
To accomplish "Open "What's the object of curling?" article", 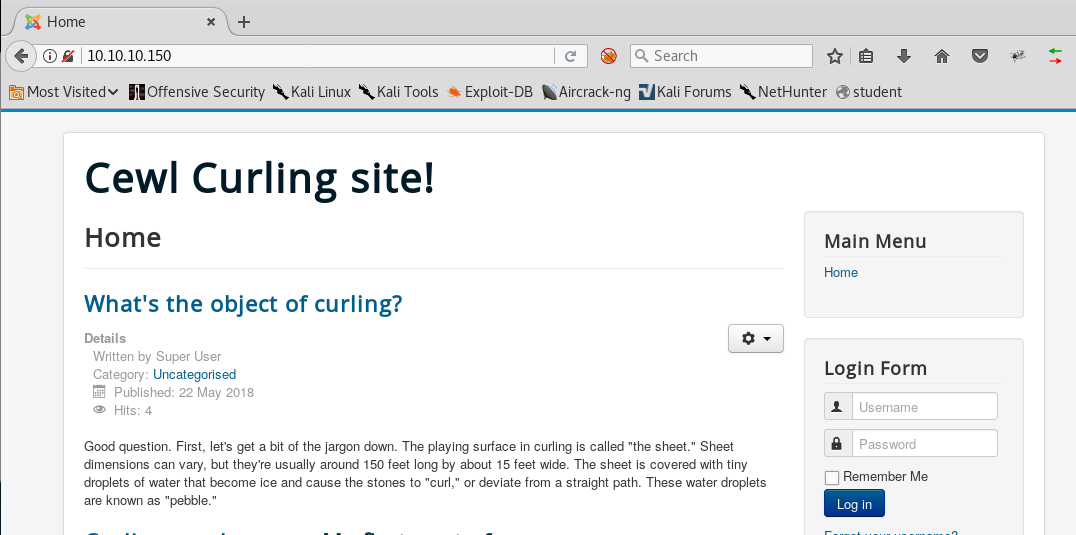I will tap(243, 303).
